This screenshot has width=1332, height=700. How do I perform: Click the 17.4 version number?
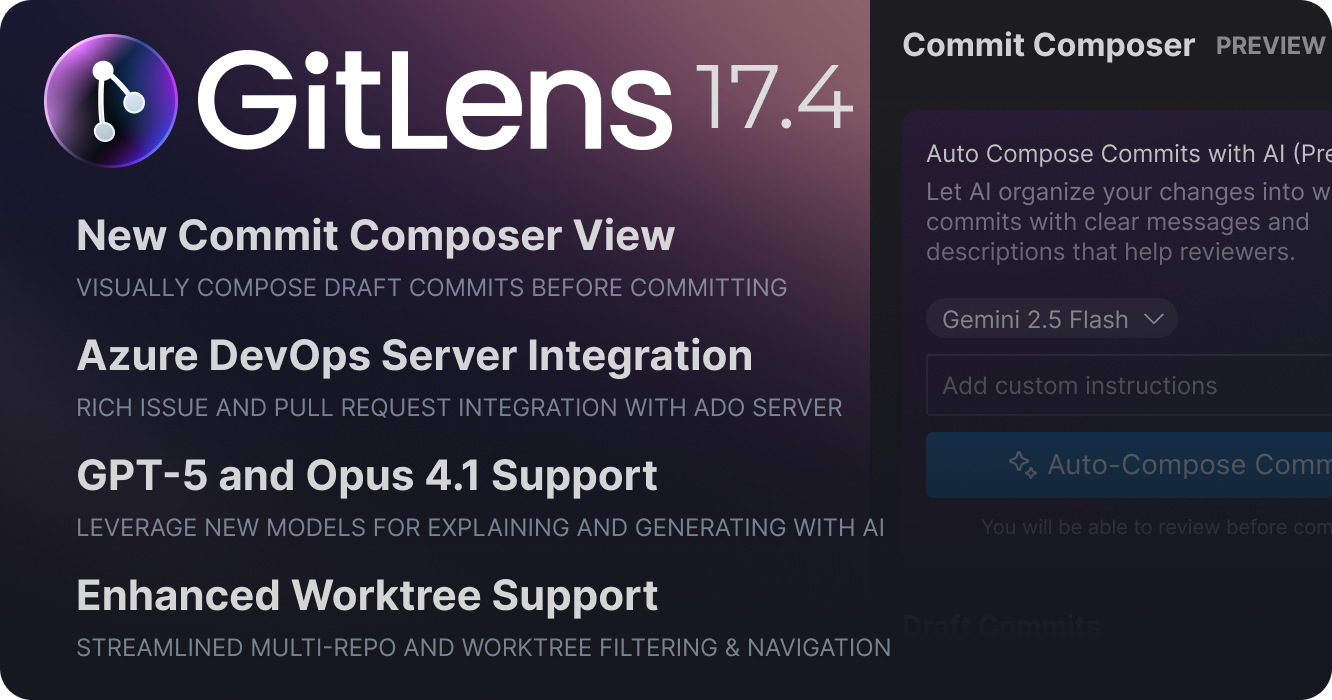pos(774,97)
